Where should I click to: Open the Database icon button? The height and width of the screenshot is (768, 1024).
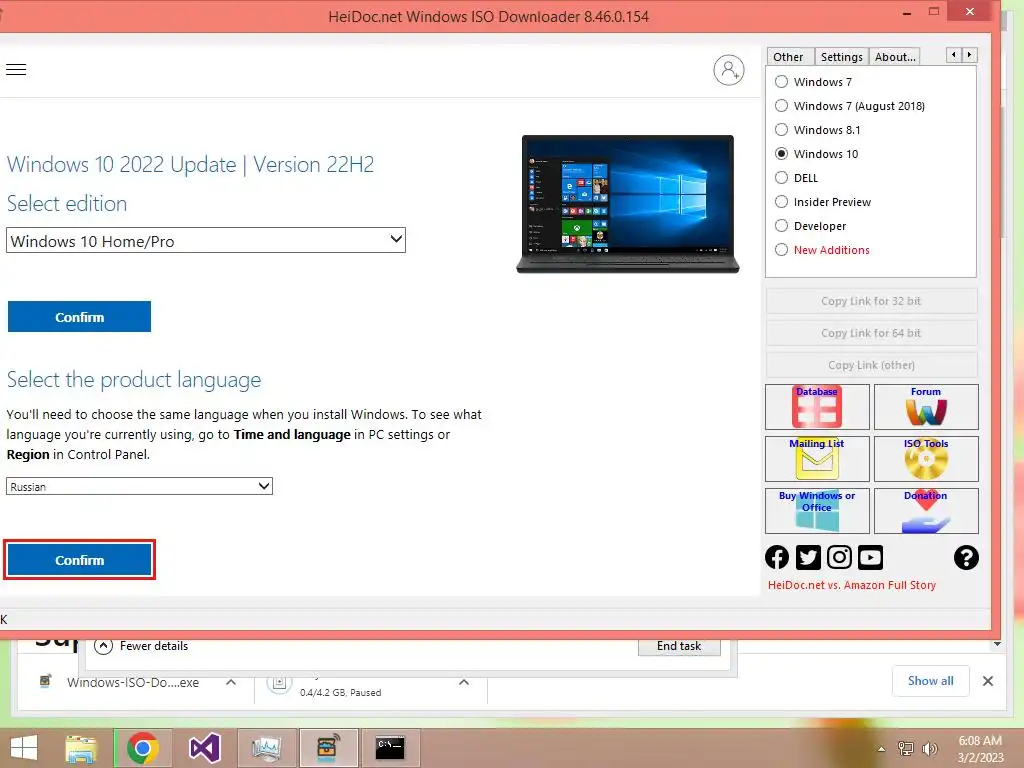817,406
